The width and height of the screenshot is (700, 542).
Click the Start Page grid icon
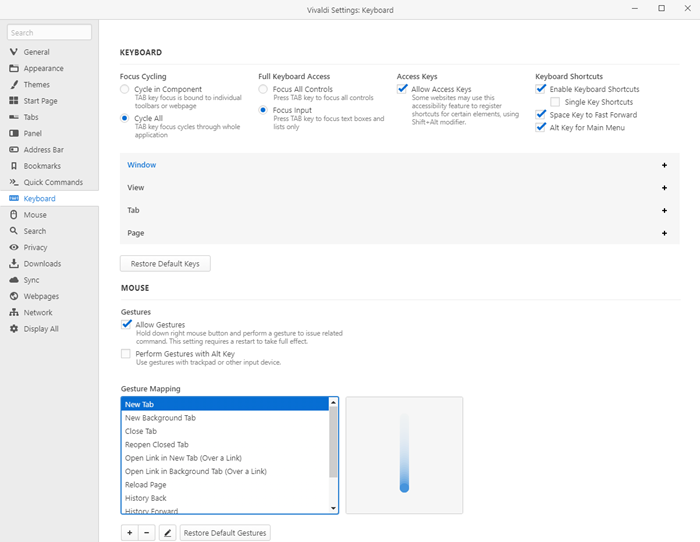(14, 100)
